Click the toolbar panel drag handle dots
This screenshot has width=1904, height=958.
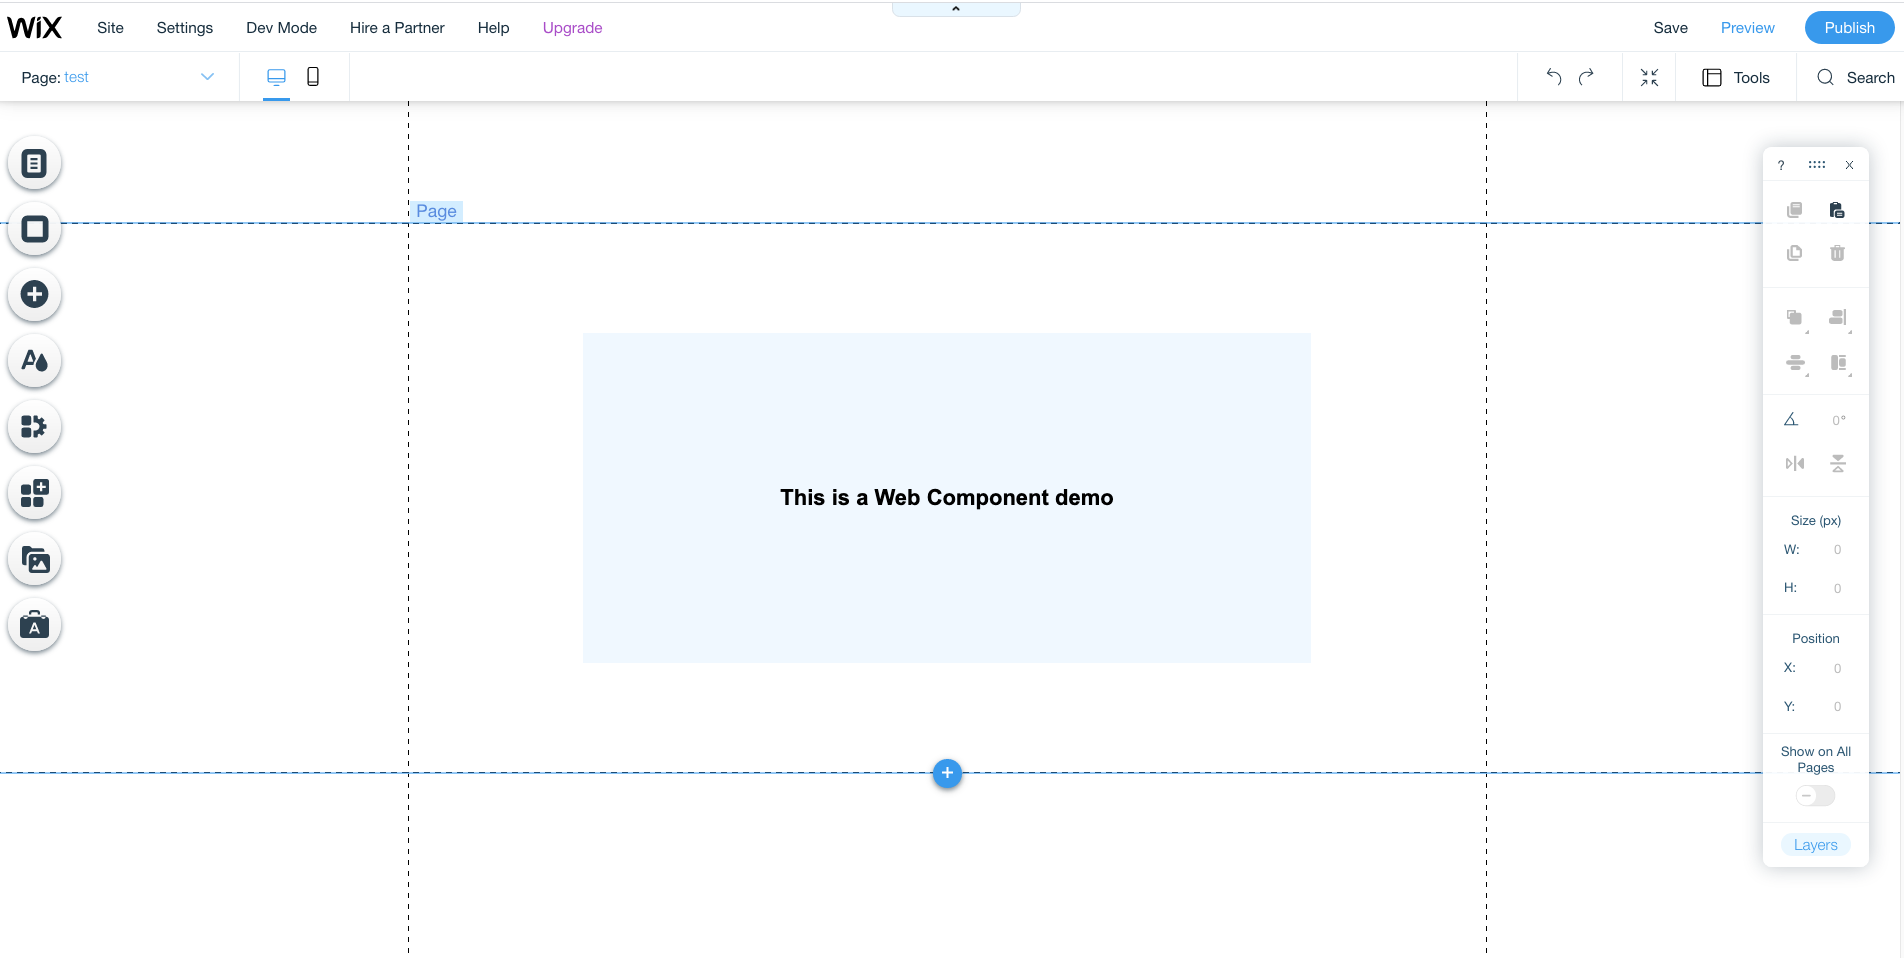(1817, 165)
